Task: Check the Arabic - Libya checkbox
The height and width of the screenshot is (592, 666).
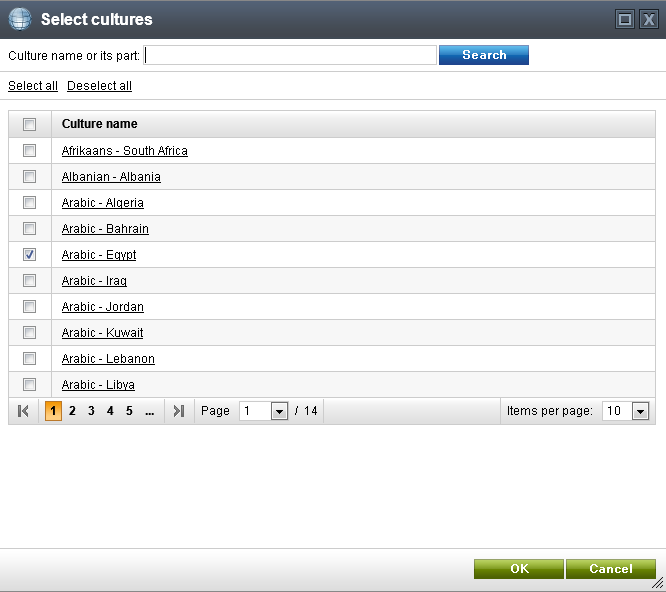Action: click(29, 384)
